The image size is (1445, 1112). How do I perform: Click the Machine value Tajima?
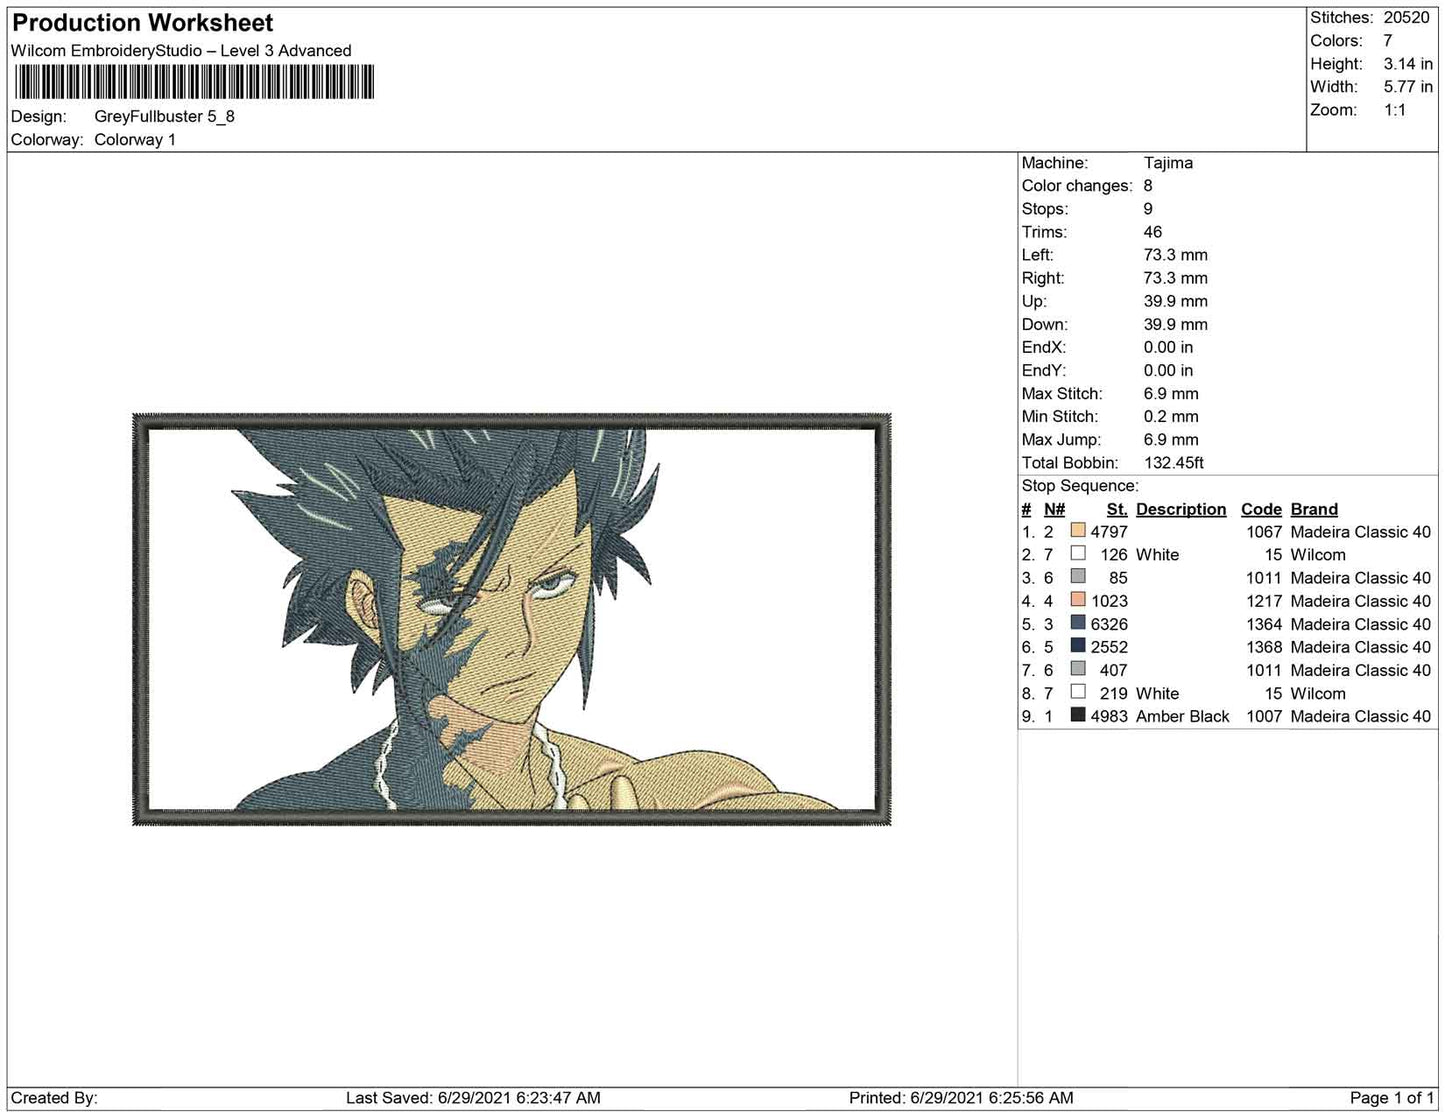click(x=1168, y=163)
